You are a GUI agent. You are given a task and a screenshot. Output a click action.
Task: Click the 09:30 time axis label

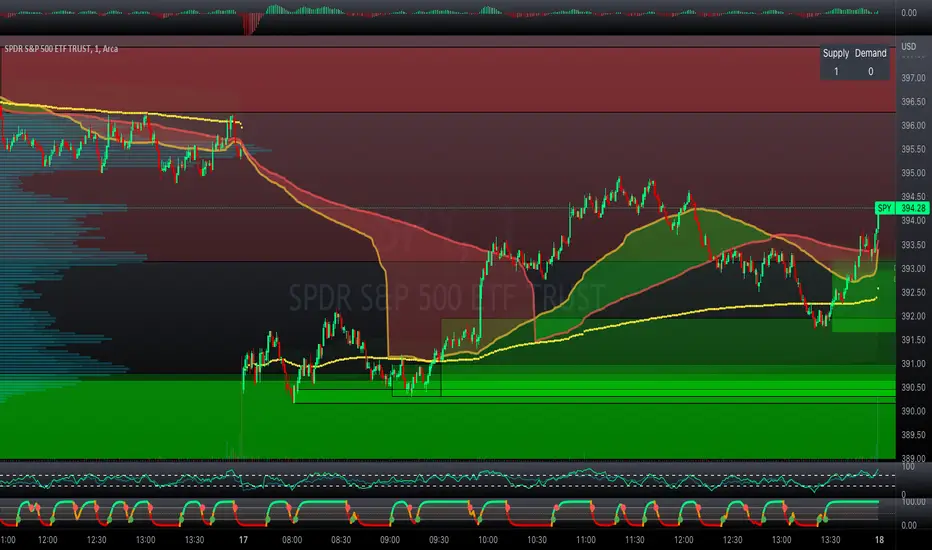(439, 540)
